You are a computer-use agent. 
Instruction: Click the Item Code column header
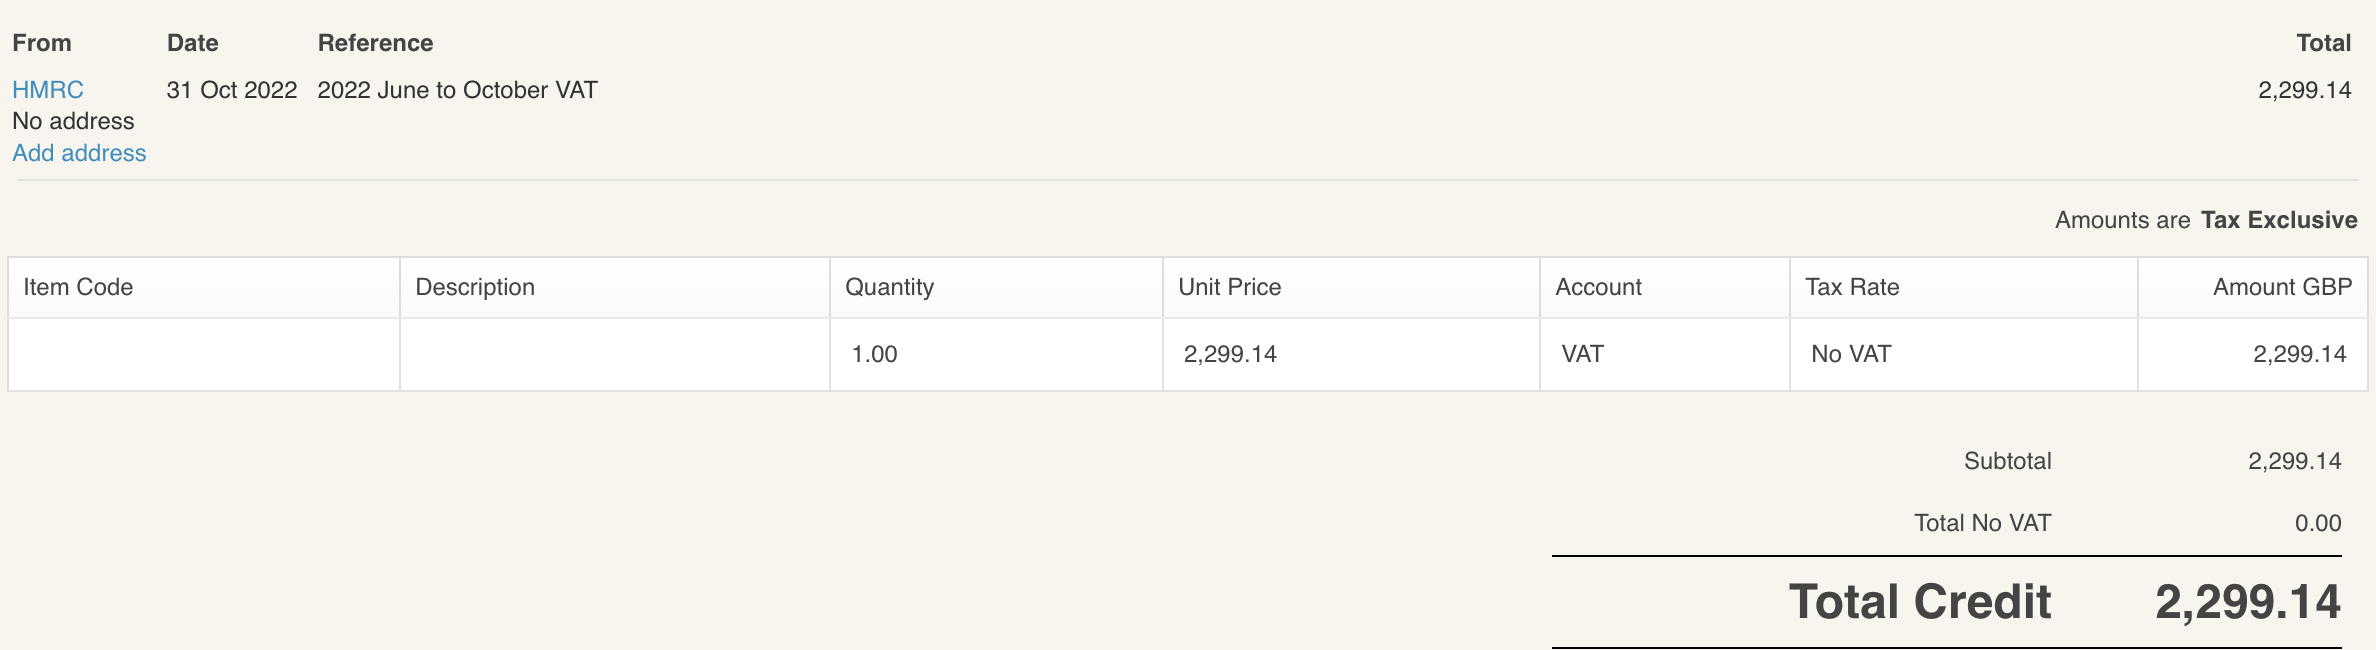click(78, 287)
